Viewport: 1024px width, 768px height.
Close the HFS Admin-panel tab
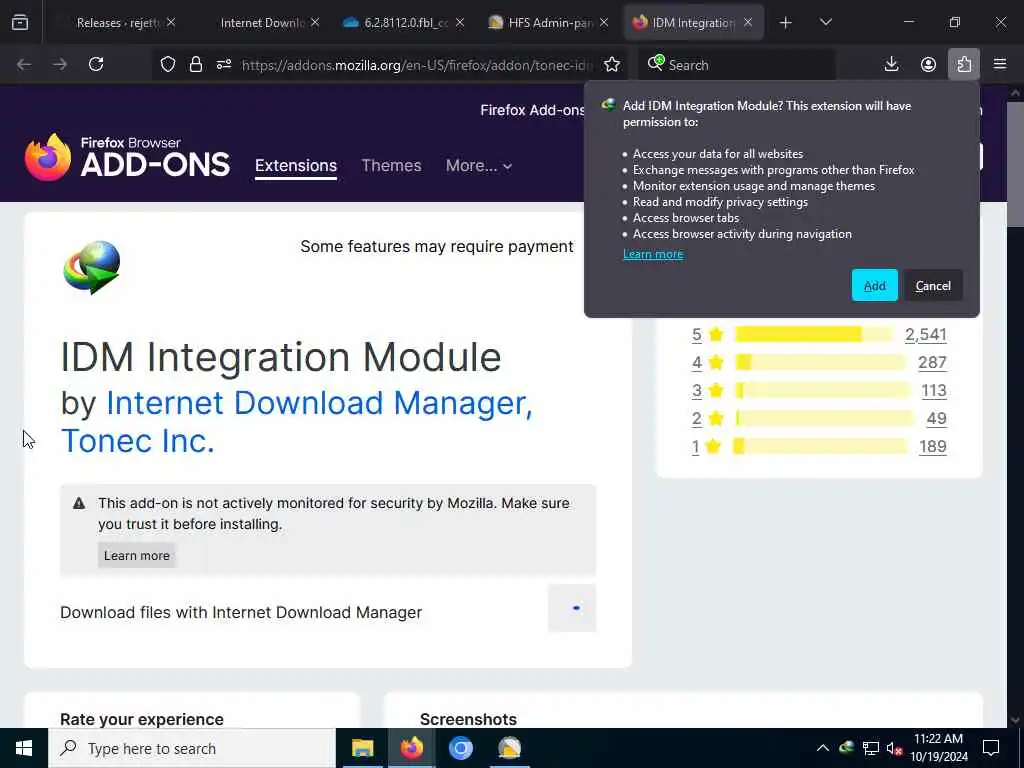click(x=604, y=22)
